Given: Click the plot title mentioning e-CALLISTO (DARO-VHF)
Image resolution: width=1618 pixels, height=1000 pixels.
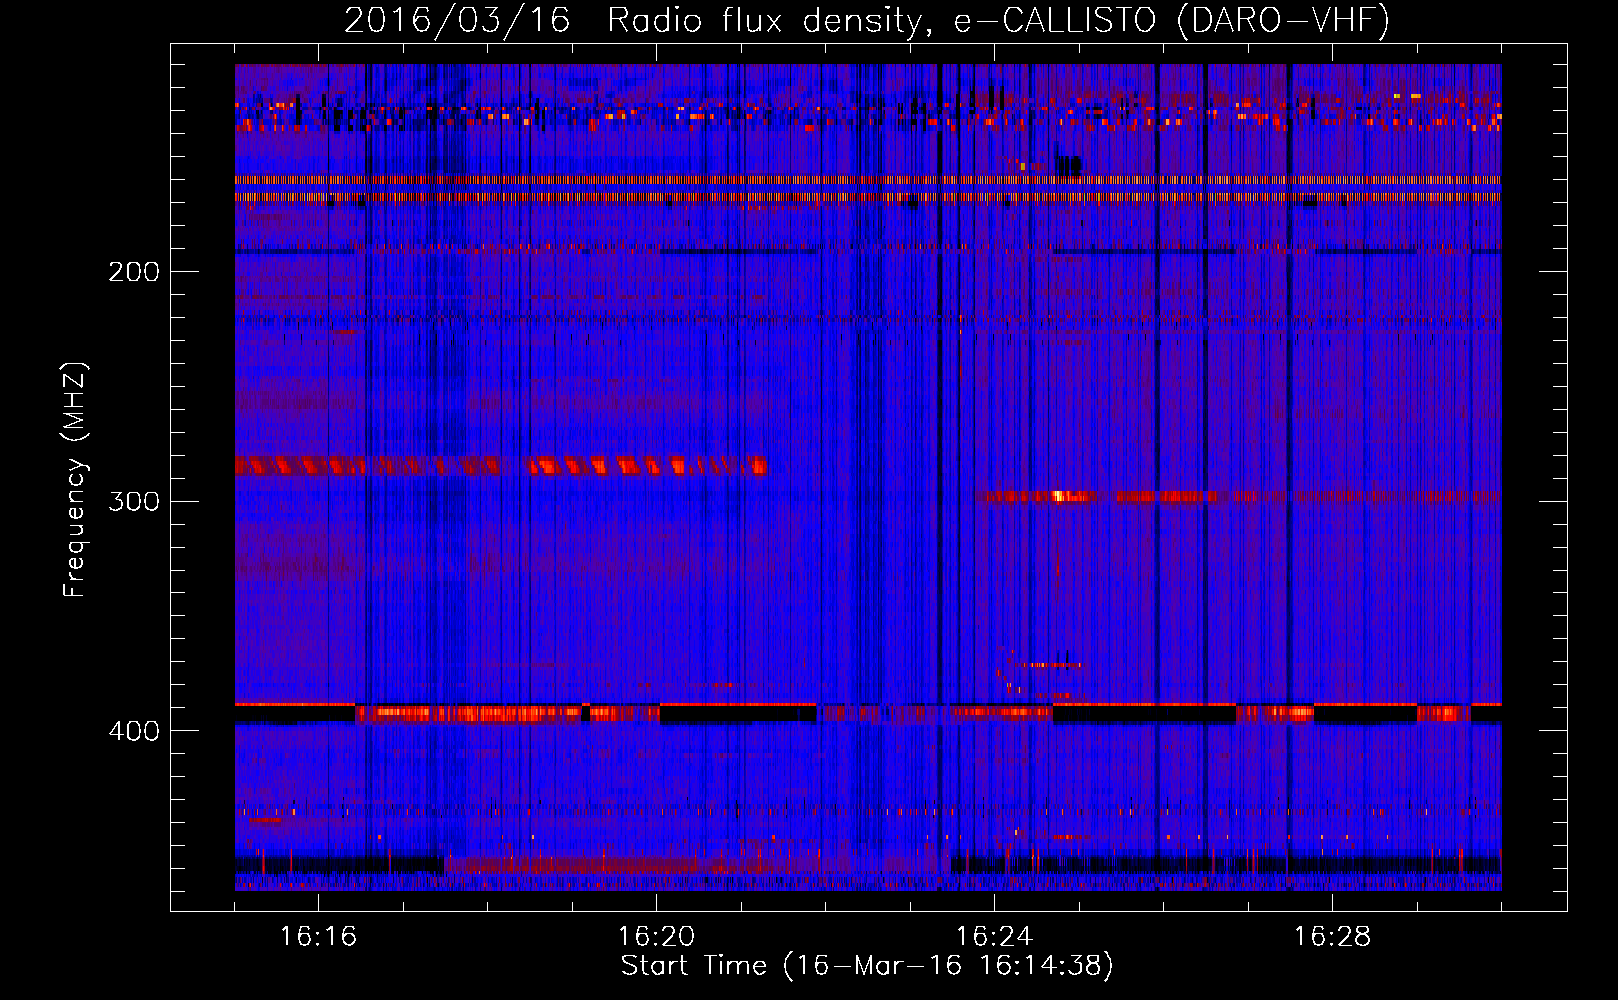Looking at the screenshot, I should 867,20.
